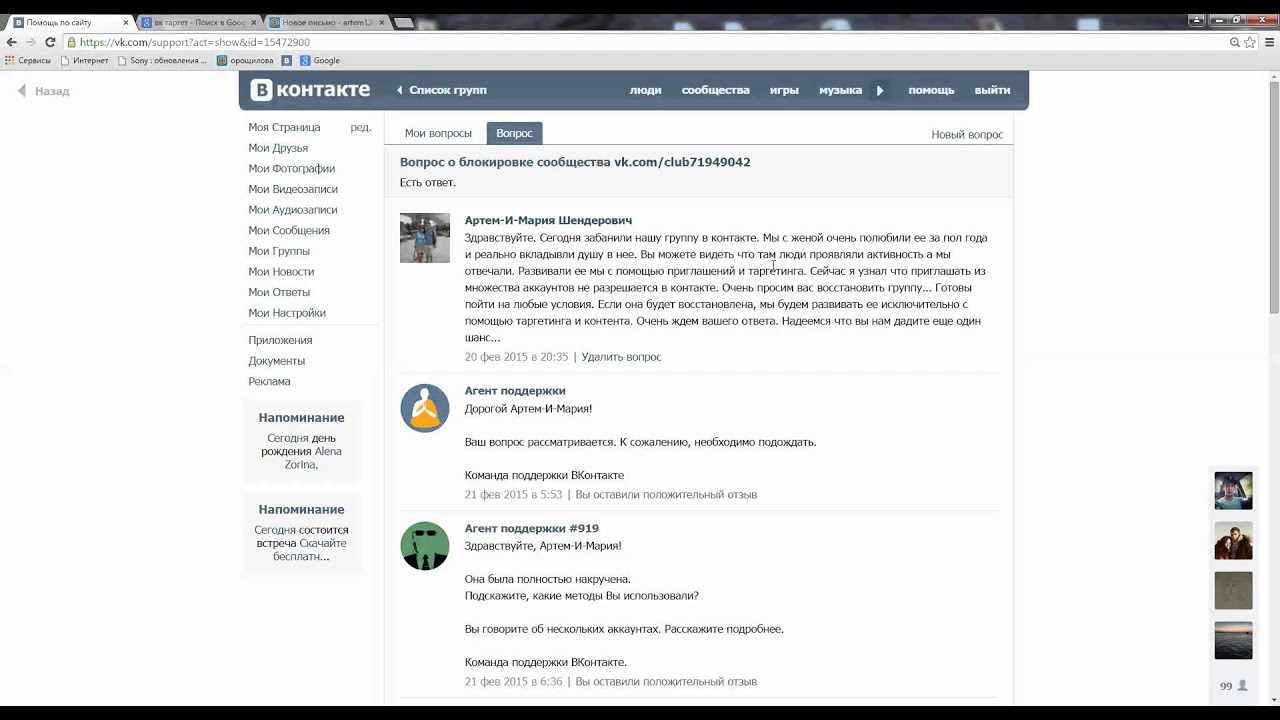Open the zoom magnifier icon in address bar
Screen dimensions: 1280x720
point(1235,42)
